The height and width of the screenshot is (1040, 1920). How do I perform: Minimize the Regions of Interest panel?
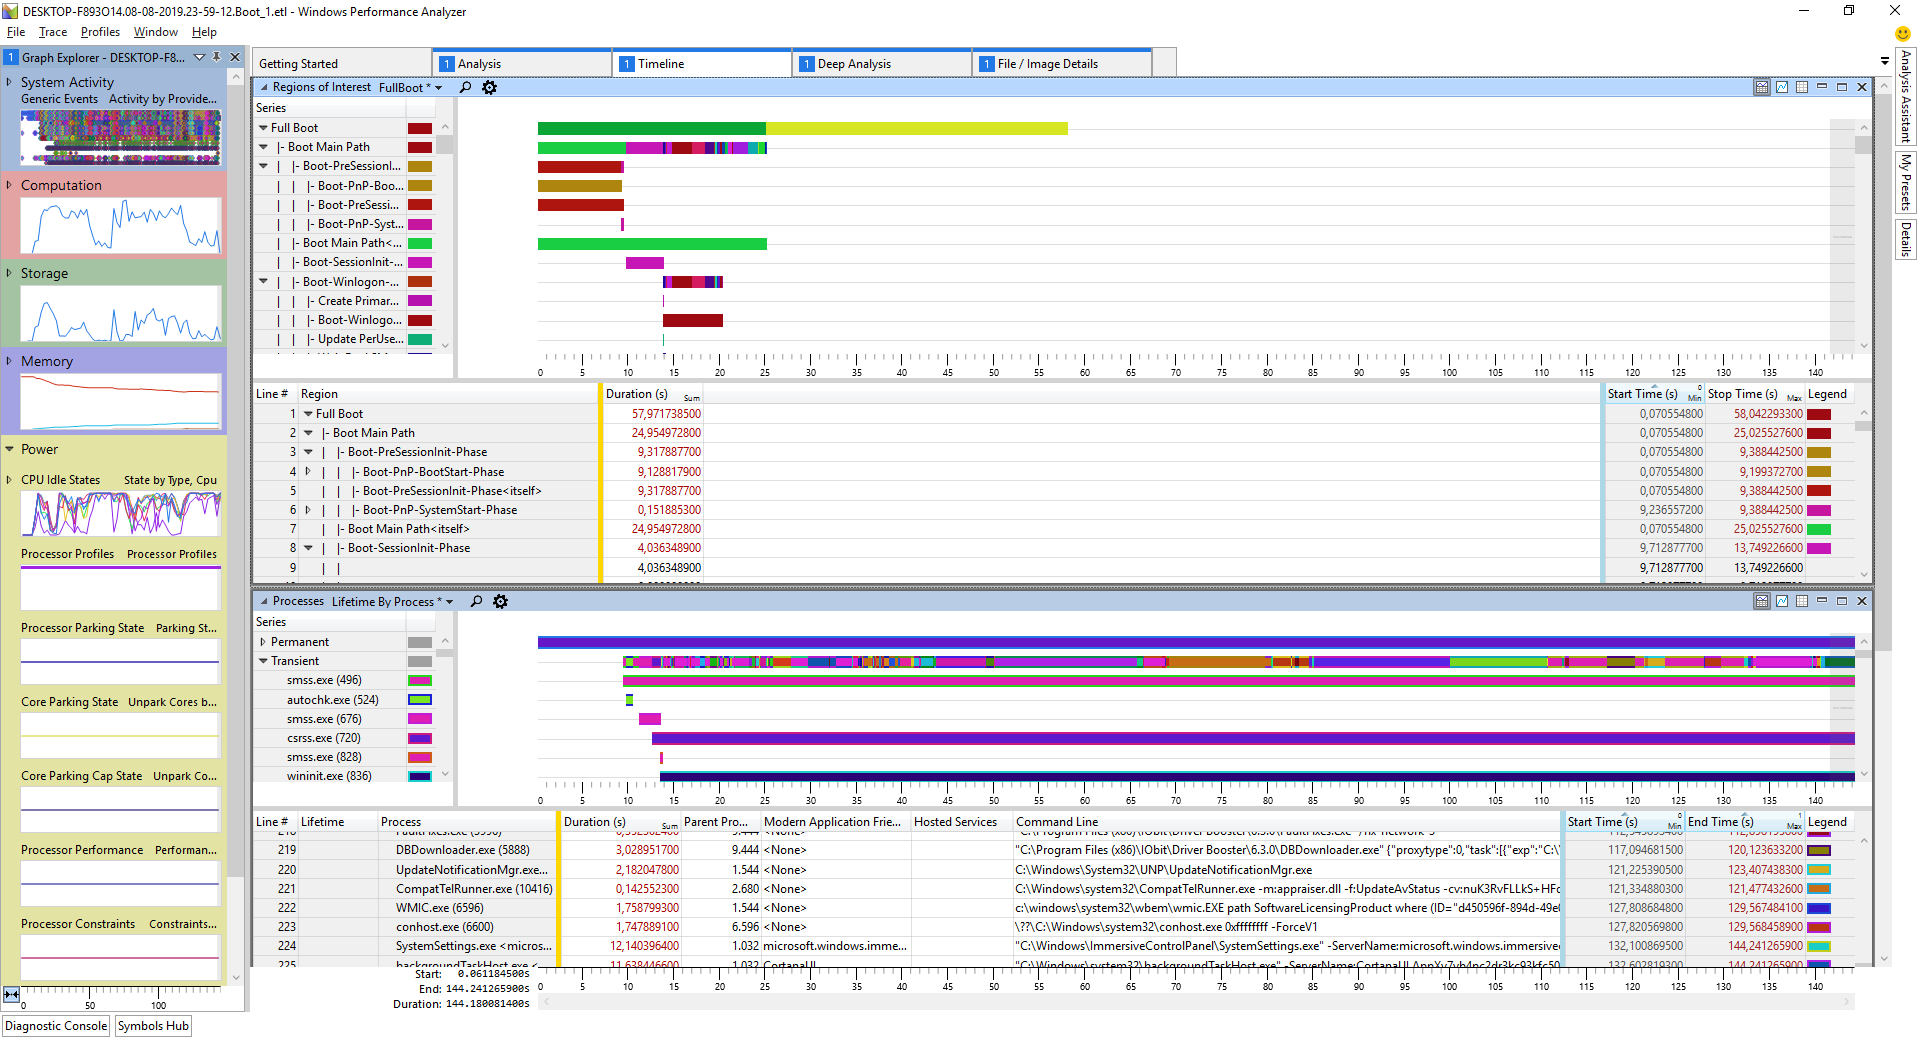coord(1822,87)
